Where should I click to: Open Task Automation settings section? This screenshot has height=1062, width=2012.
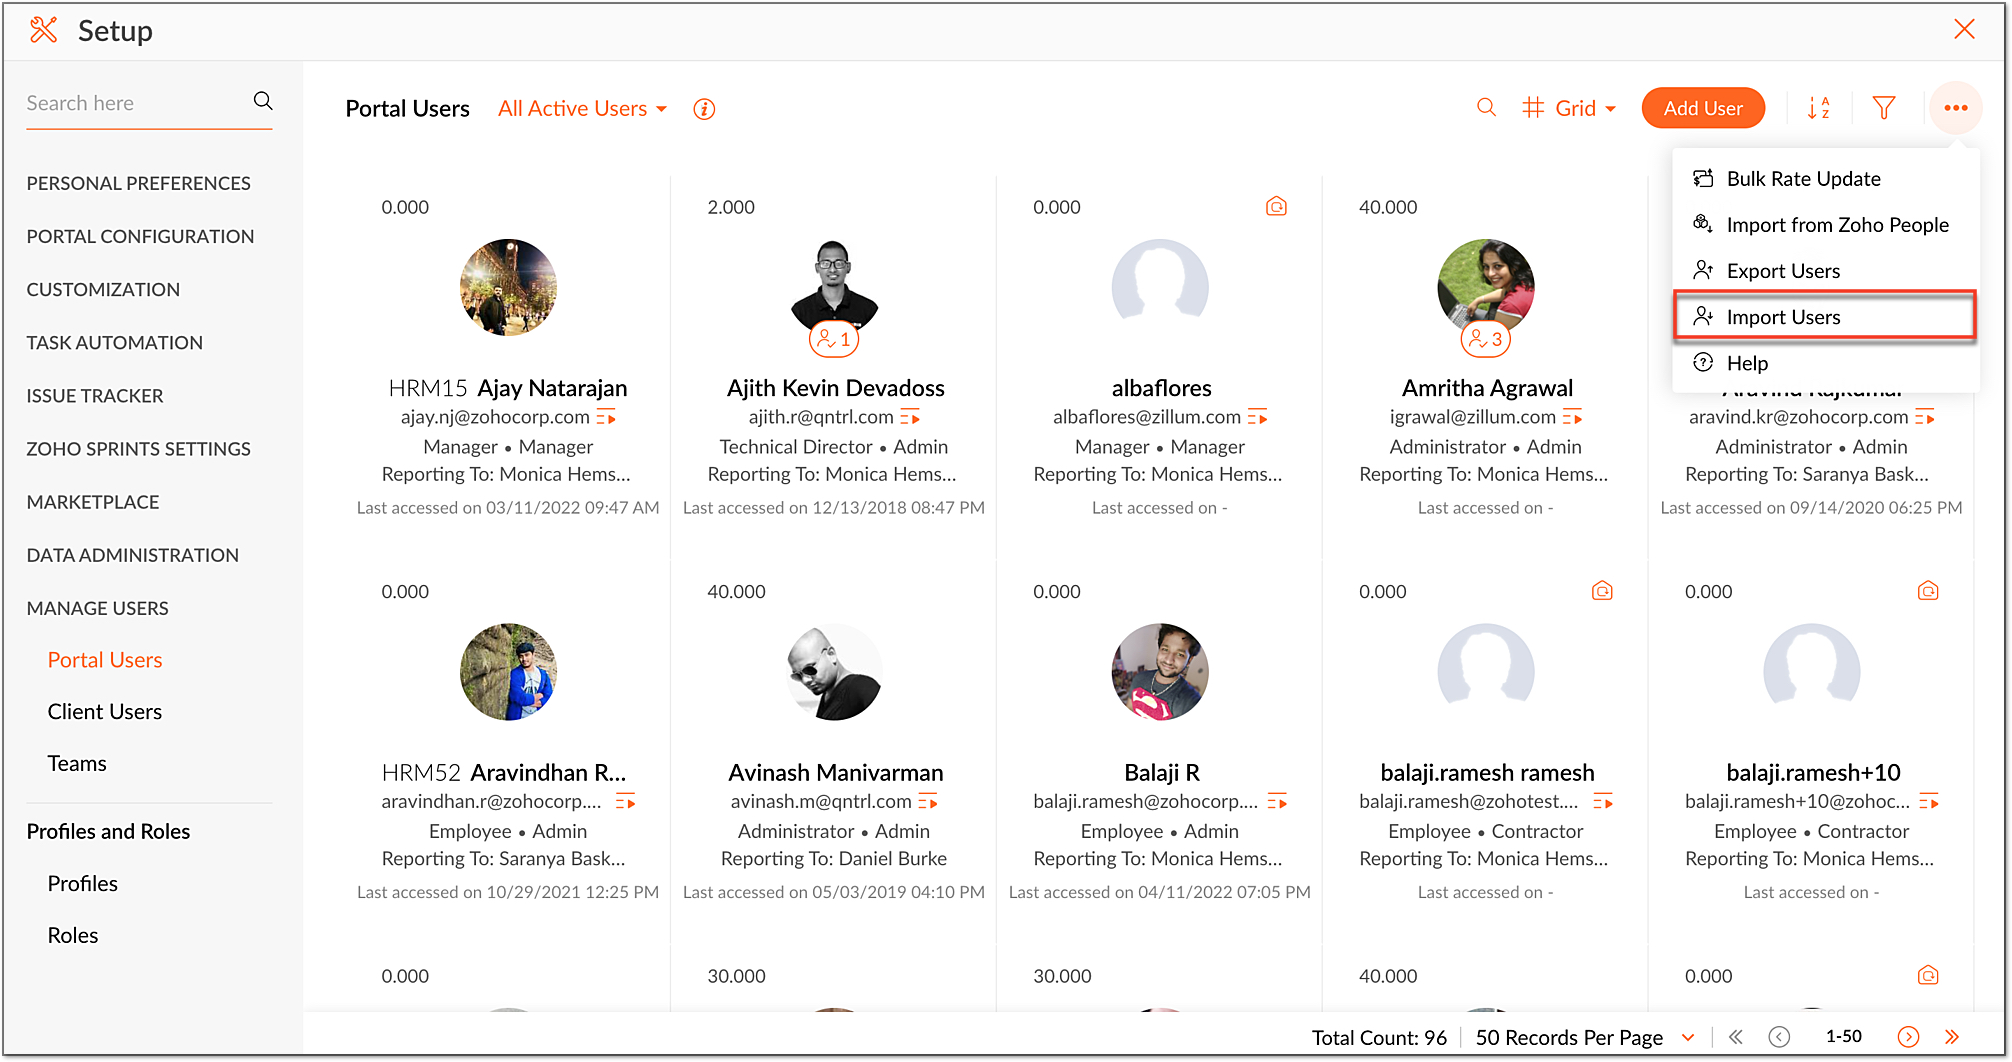(115, 343)
